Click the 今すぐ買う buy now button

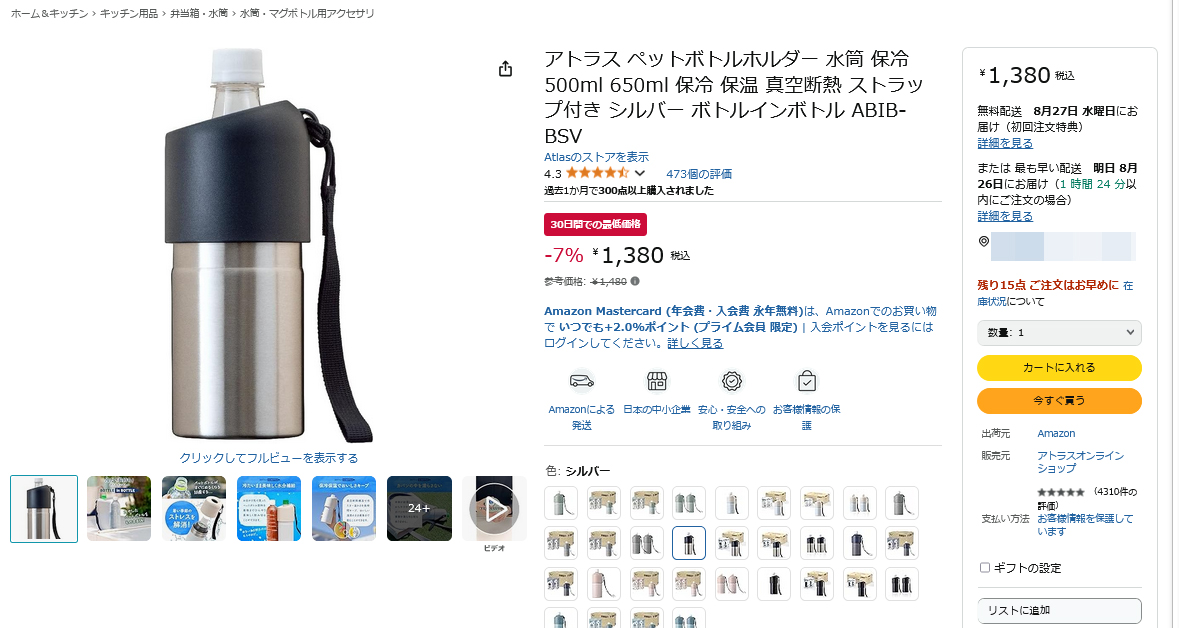[x=1059, y=401]
